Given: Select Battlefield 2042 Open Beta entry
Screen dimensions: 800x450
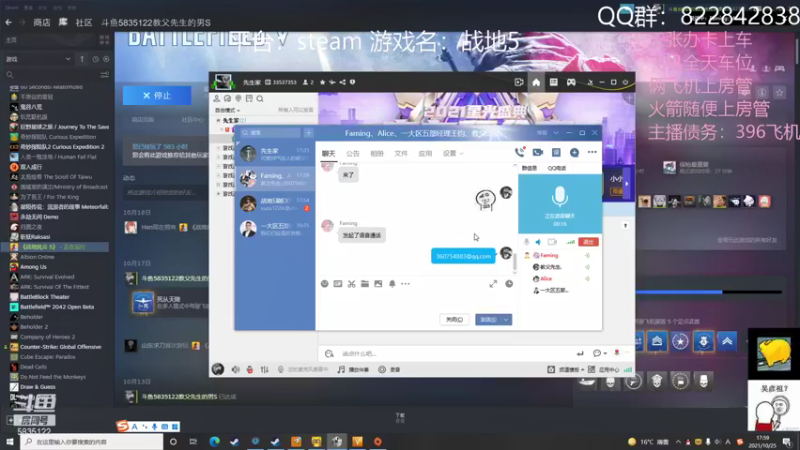Looking at the screenshot, I should click(58, 307).
